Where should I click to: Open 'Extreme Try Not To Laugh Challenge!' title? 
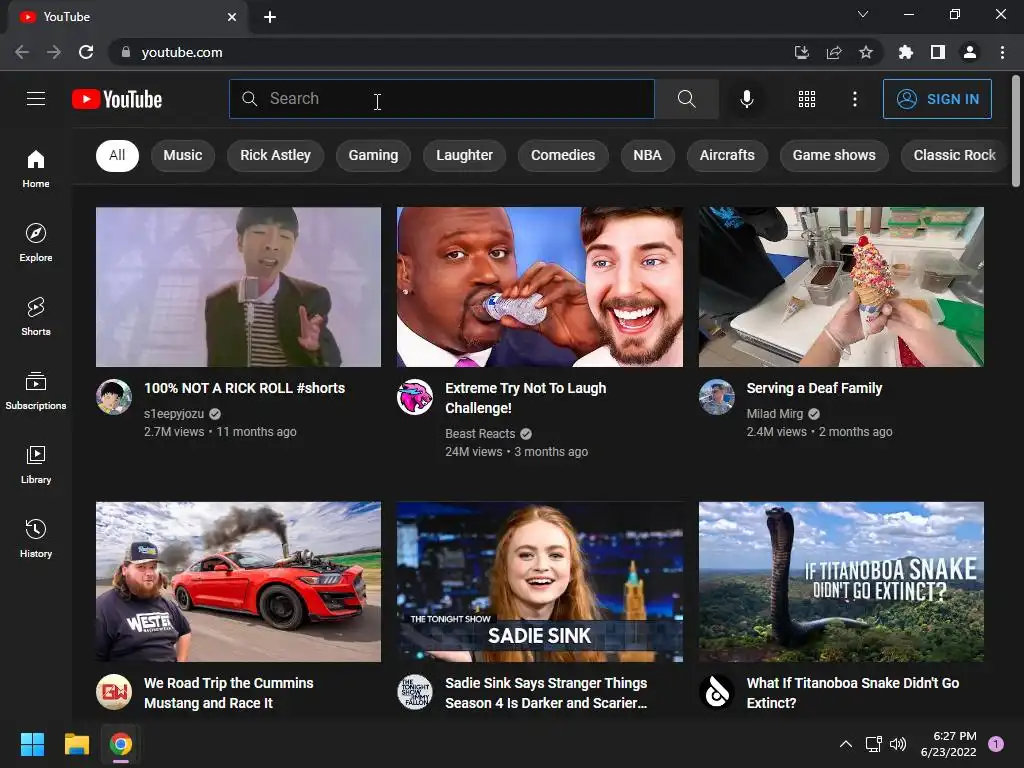coord(526,398)
